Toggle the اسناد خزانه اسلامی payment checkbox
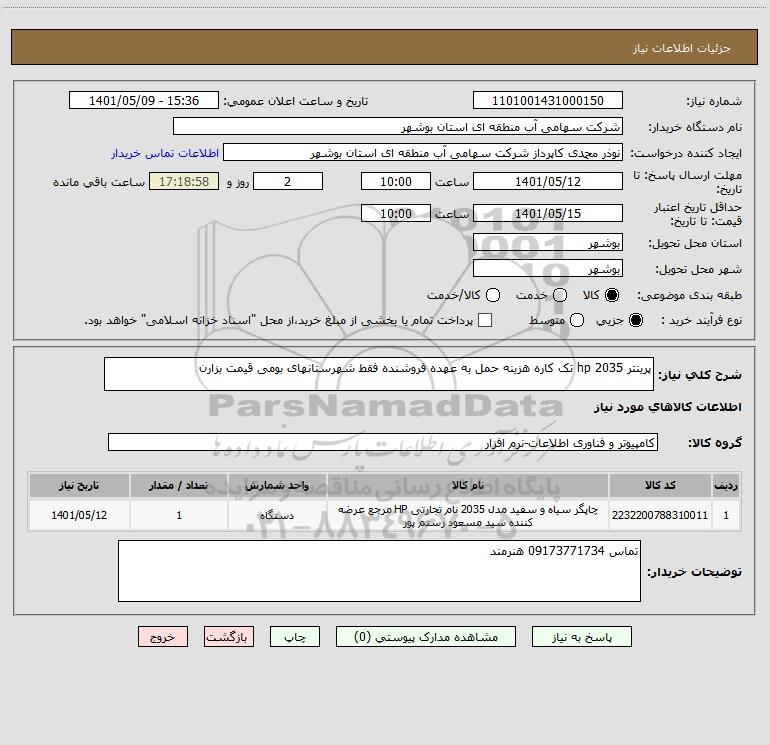 [x=485, y=320]
